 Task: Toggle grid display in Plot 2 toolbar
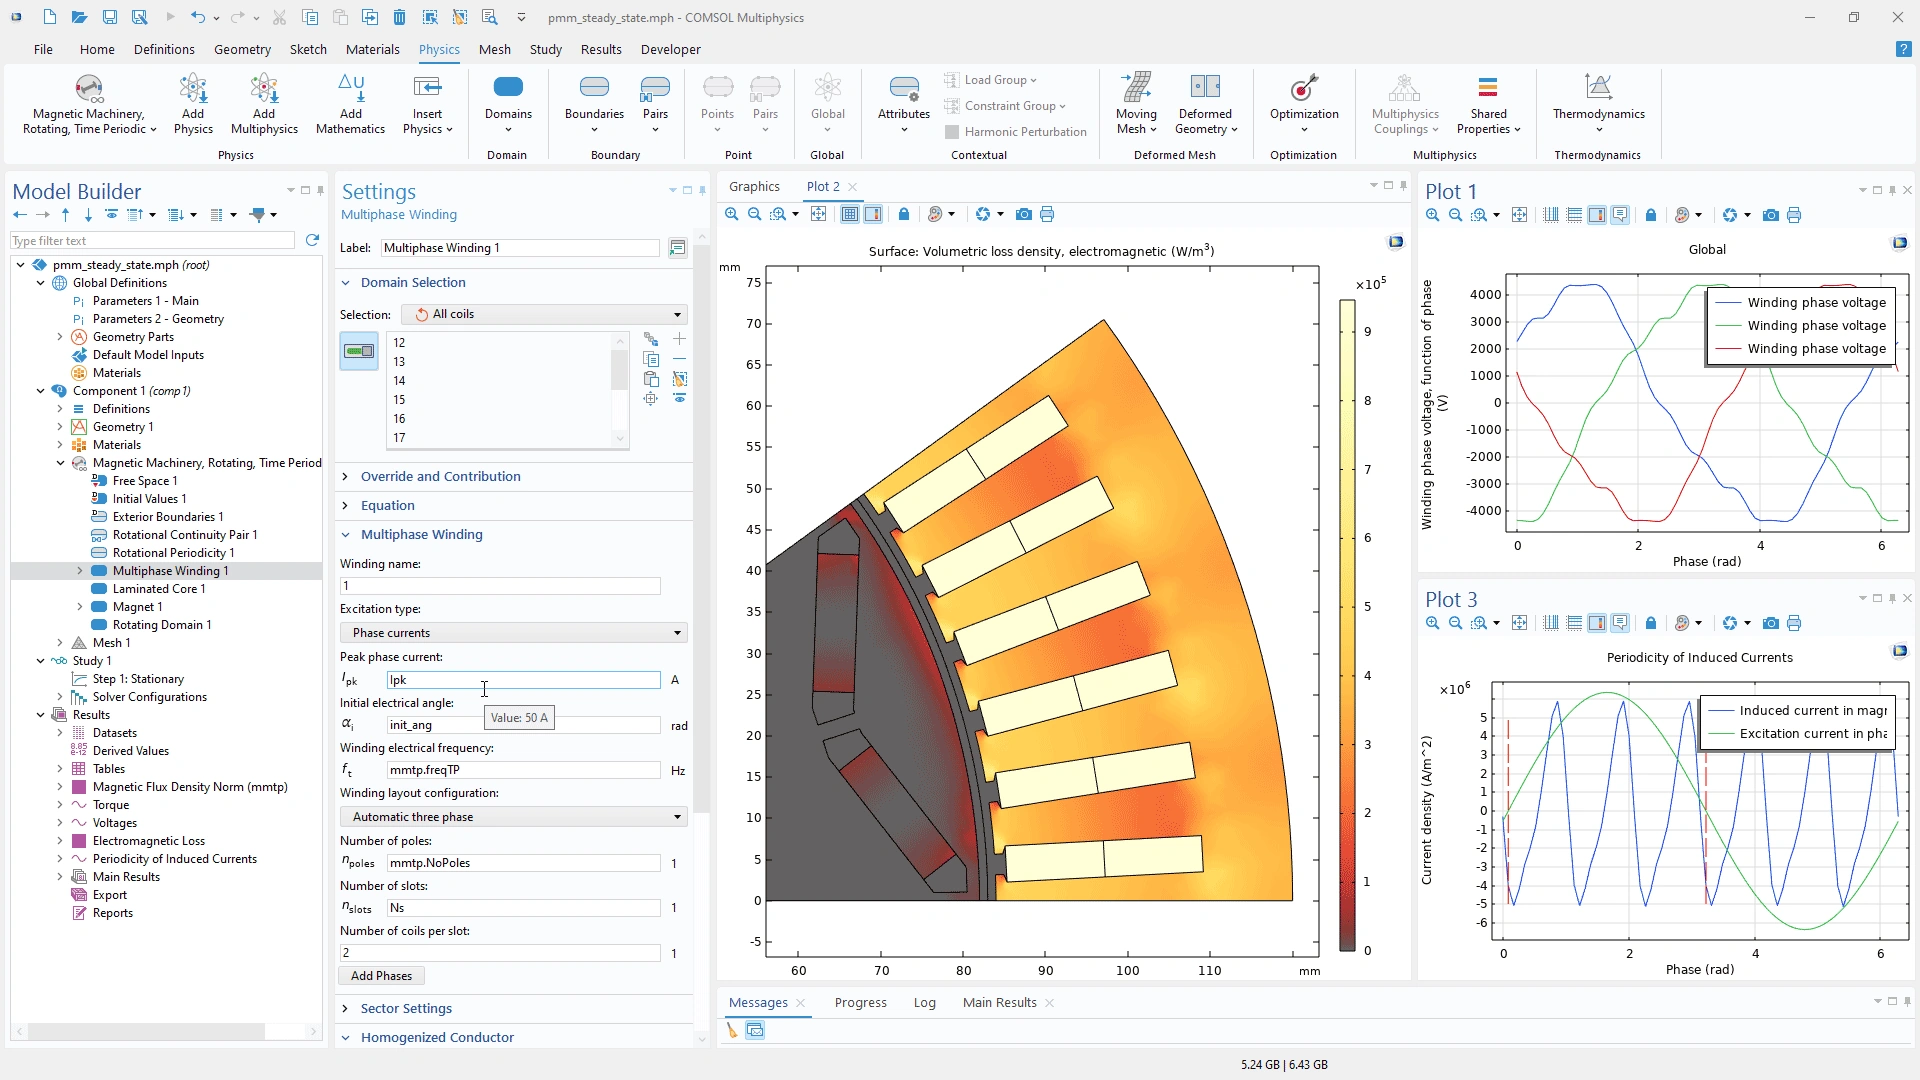pos(850,214)
